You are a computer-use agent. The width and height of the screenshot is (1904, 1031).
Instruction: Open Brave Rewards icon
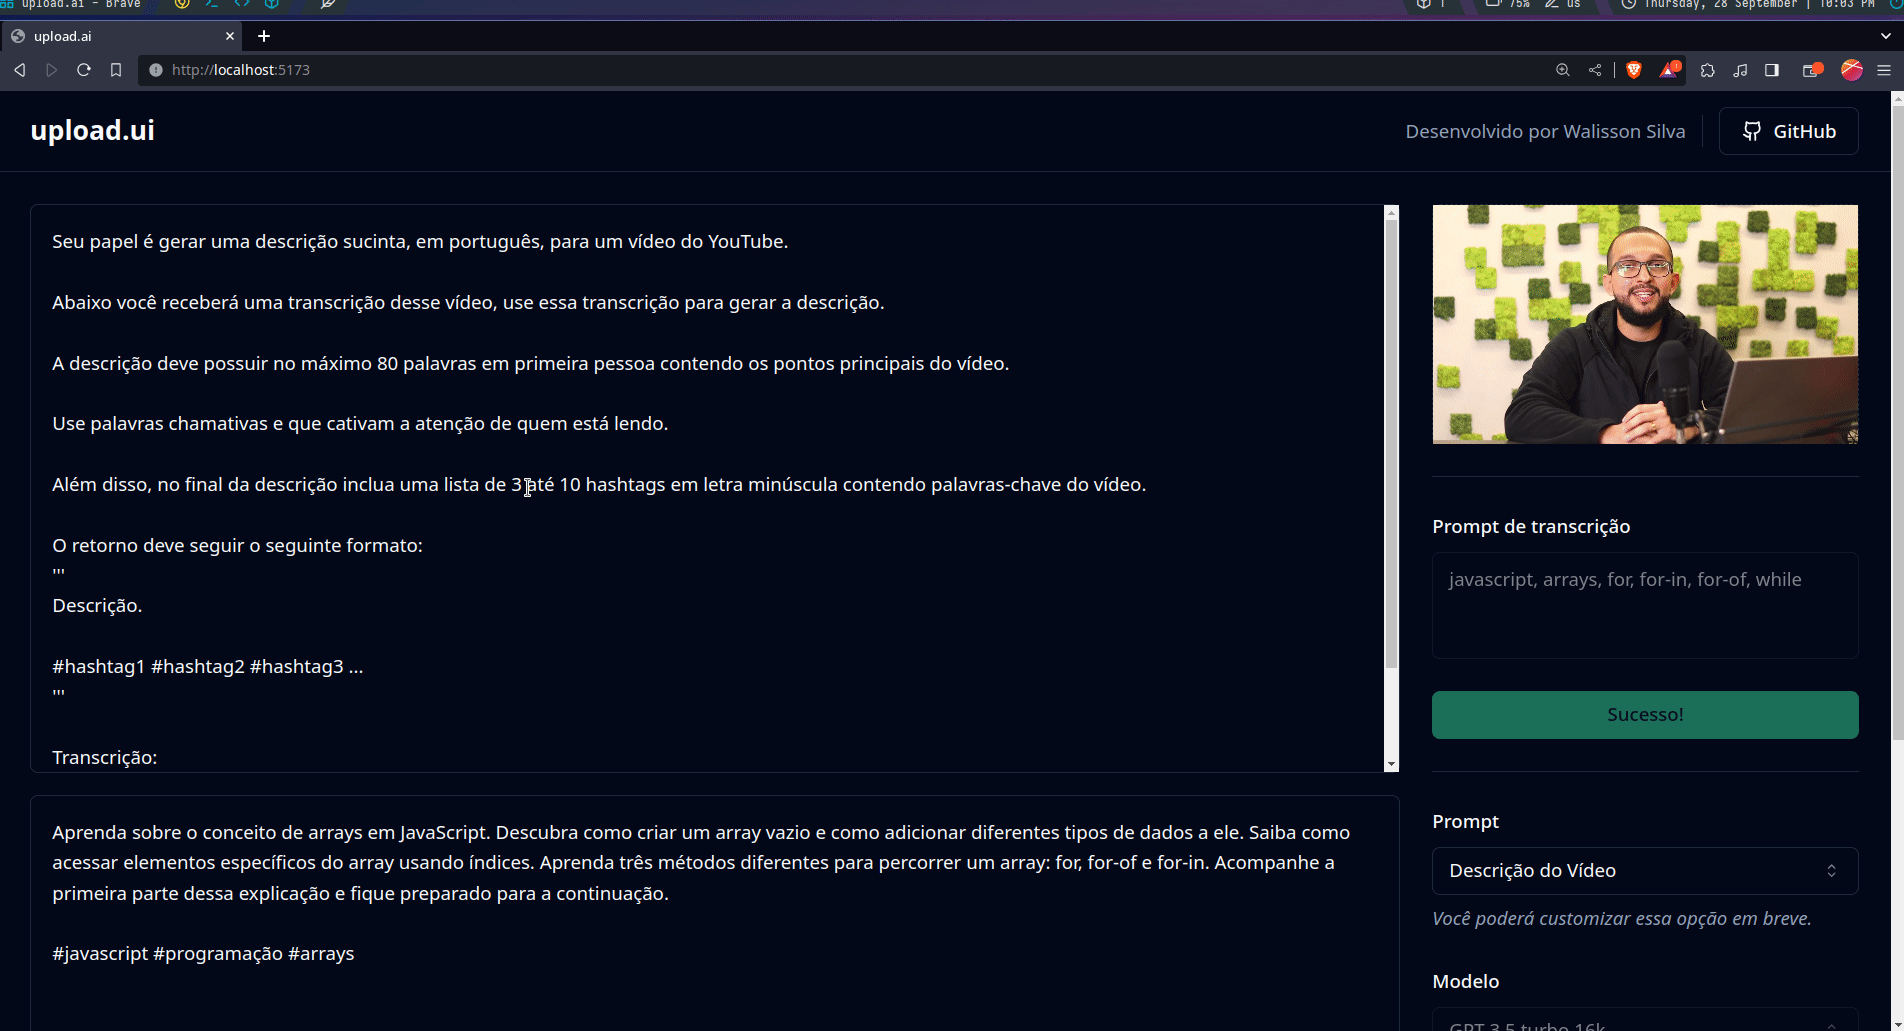pos(1670,70)
